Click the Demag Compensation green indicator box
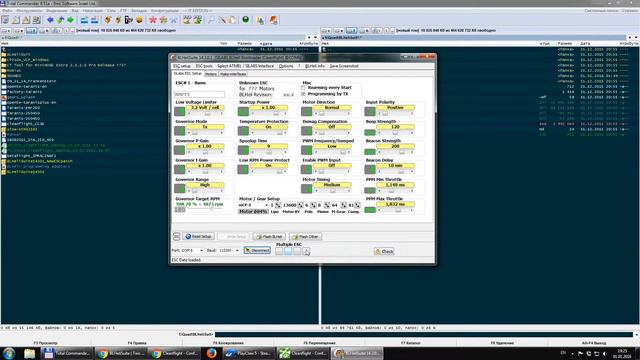Image resolution: width=640 pixels, height=360 pixels. coord(307,131)
